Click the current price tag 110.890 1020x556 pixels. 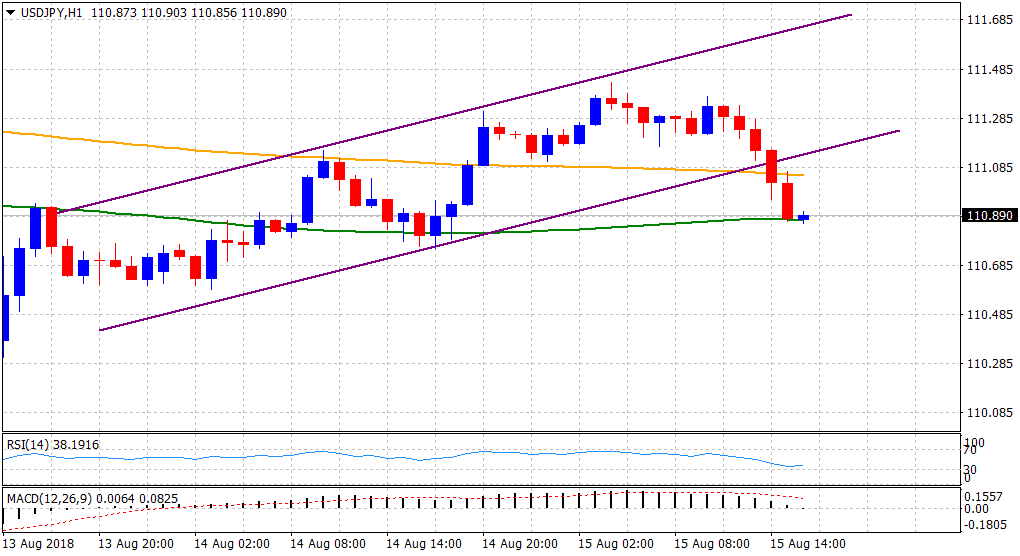tap(988, 216)
